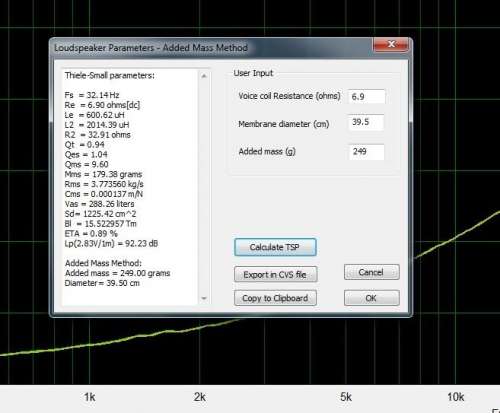The image size is (500, 413).
Task: Focus the Membrane diameter input field
Action: (x=366, y=122)
